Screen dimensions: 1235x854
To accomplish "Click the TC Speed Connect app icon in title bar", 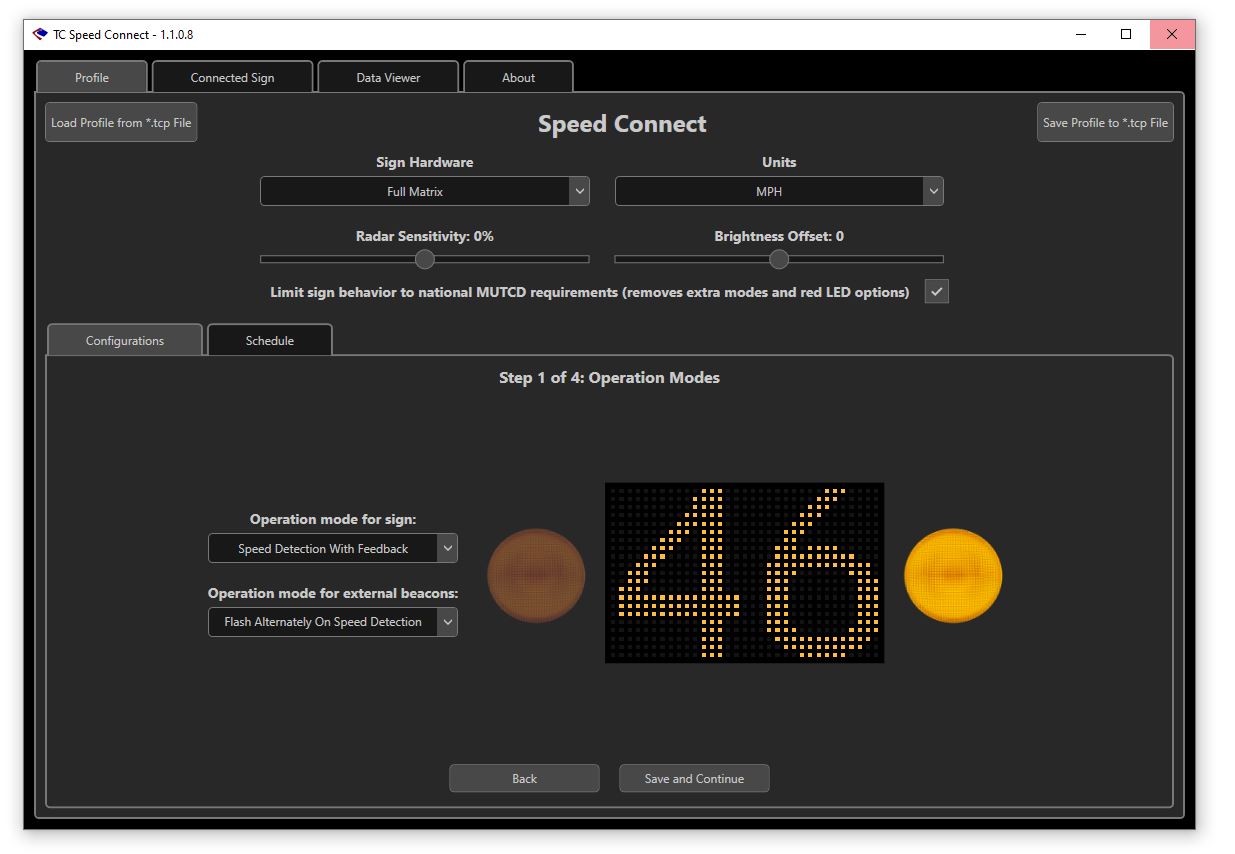I will (x=40, y=34).
